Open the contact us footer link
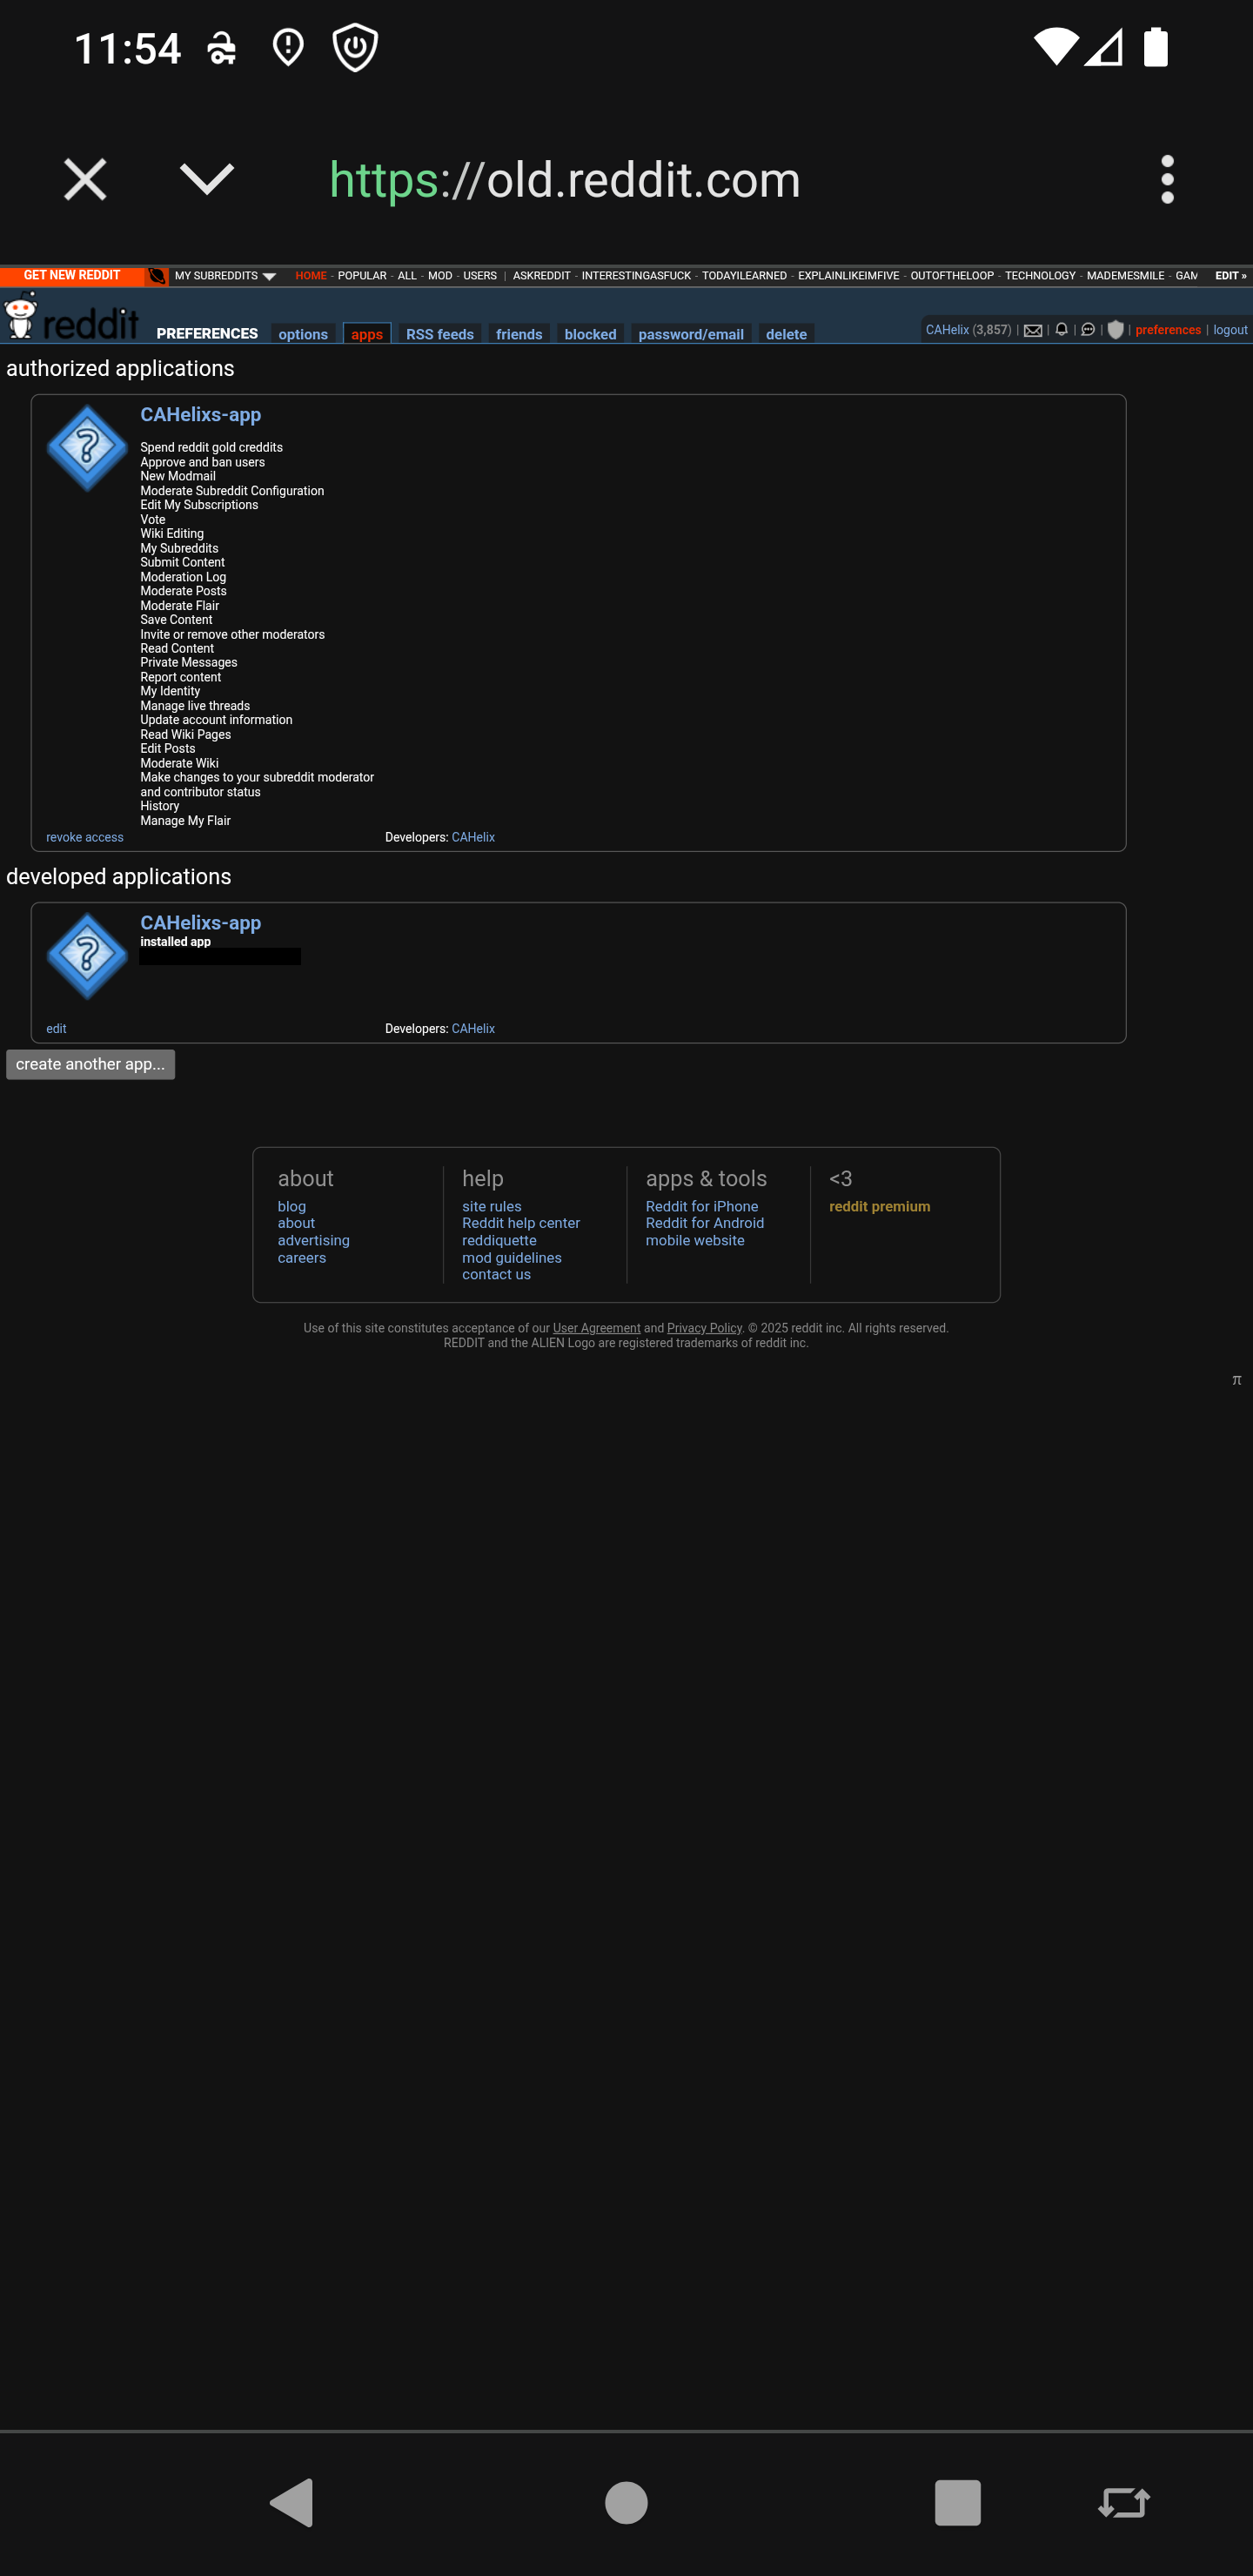Screen dimensions: 1253x2576 tap(496, 1274)
